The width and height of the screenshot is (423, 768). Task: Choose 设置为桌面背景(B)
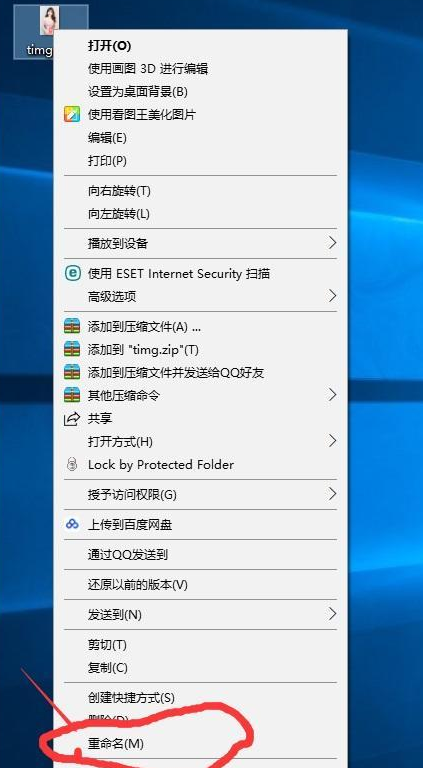pyautogui.click(x=200, y=92)
